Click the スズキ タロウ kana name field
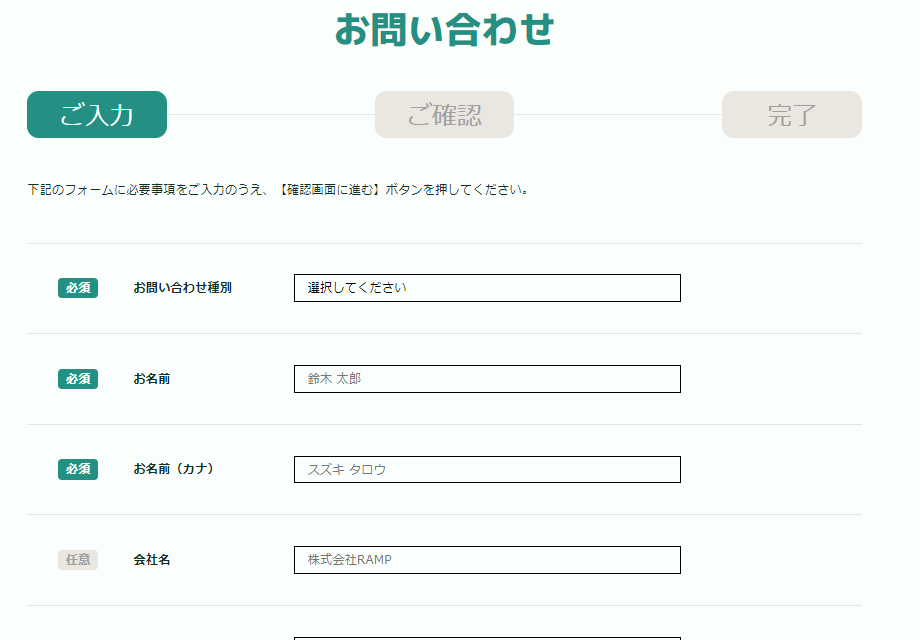The width and height of the screenshot is (920, 640). click(487, 469)
